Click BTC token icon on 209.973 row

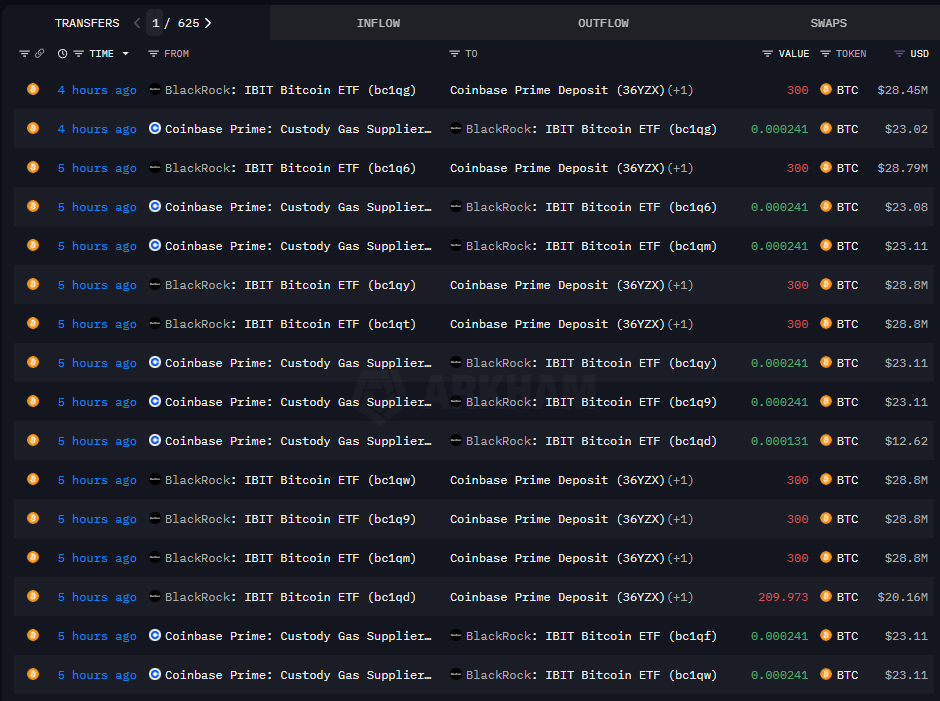(x=825, y=596)
